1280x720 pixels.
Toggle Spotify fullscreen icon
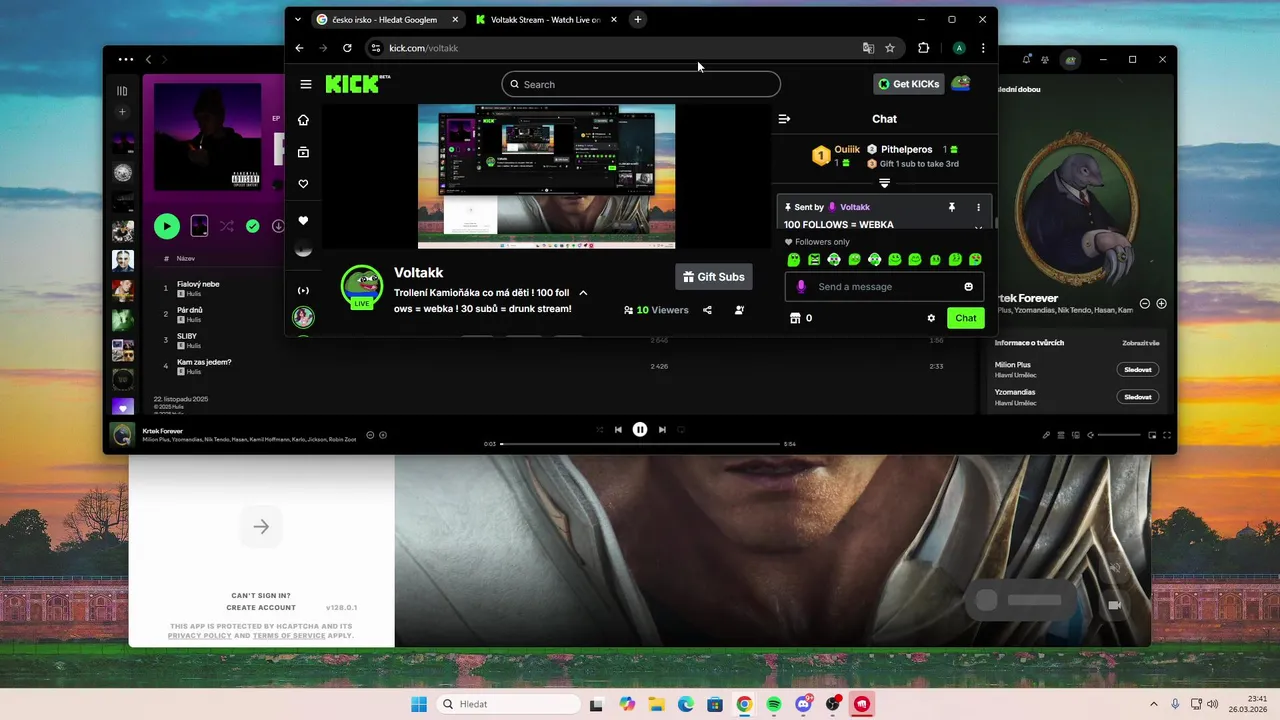coord(1167,435)
